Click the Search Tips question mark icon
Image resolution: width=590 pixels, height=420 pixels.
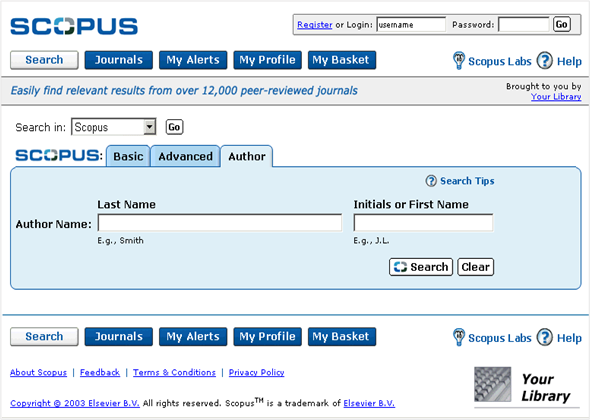click(x=431, y=181)
